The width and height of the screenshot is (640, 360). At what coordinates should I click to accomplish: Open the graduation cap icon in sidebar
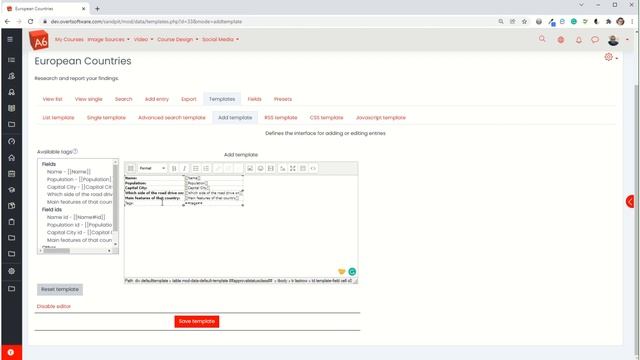click(x=11, y=190)
